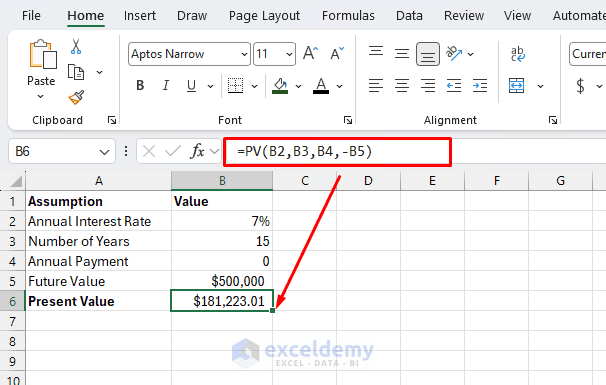Toggle Italic formatting

(x=166, y=85)
